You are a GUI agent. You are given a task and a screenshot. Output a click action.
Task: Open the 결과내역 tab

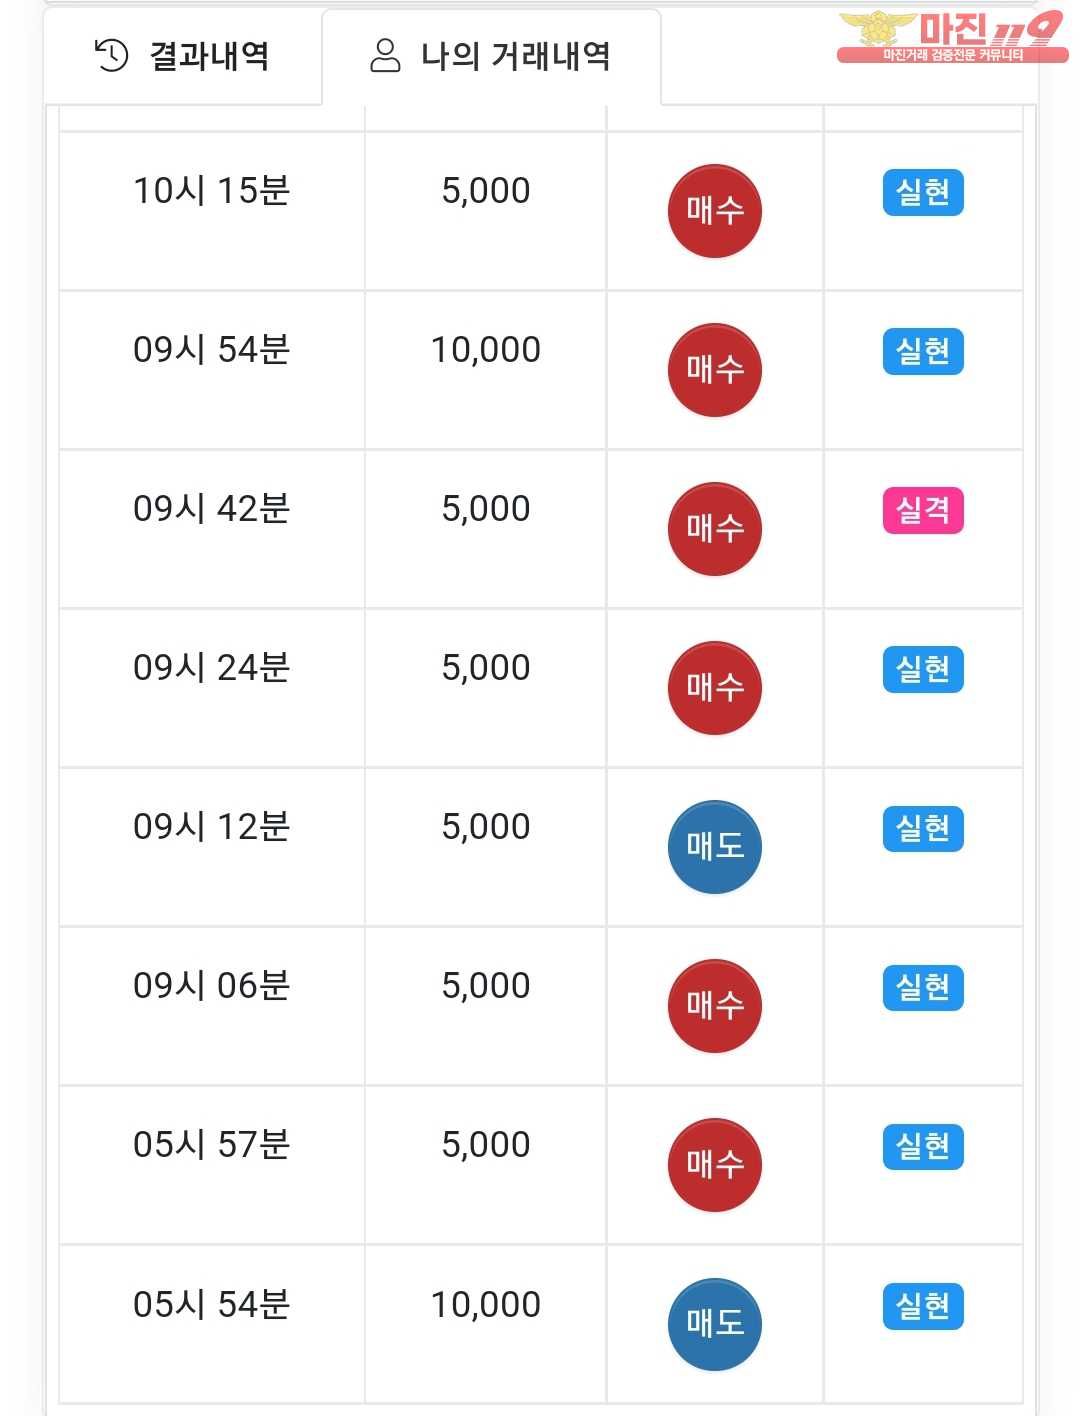coord(183,56)
